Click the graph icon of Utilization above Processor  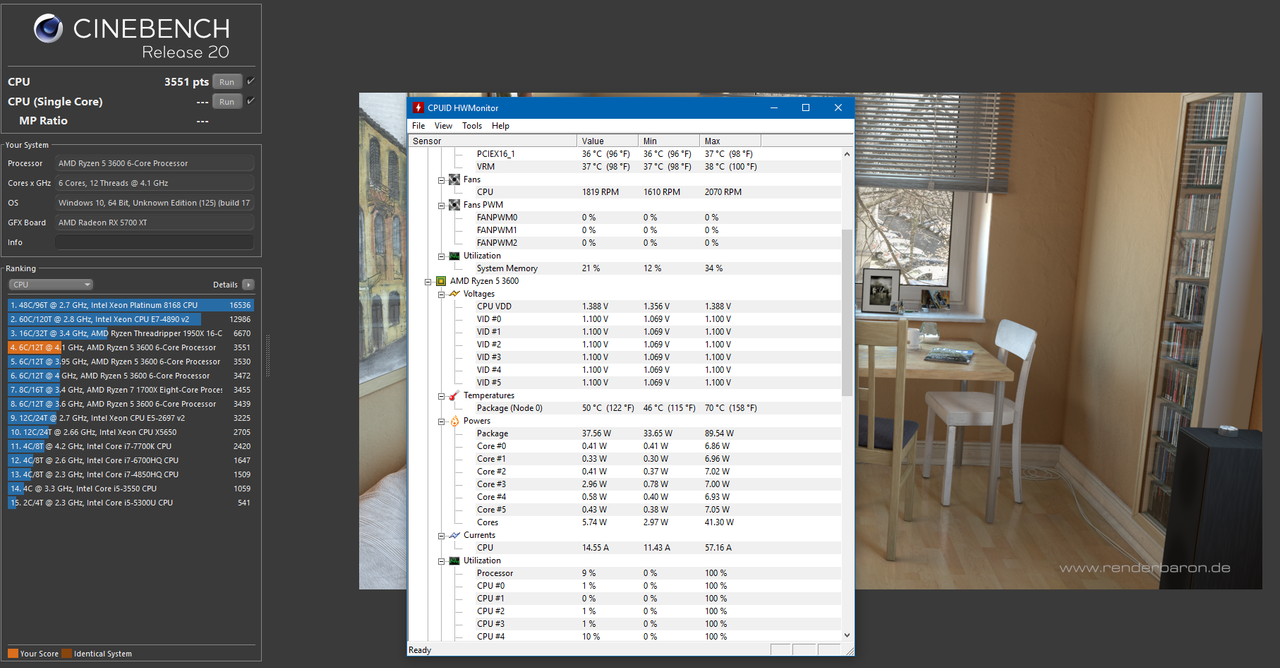pyautogui.click(x=454, y=561)
